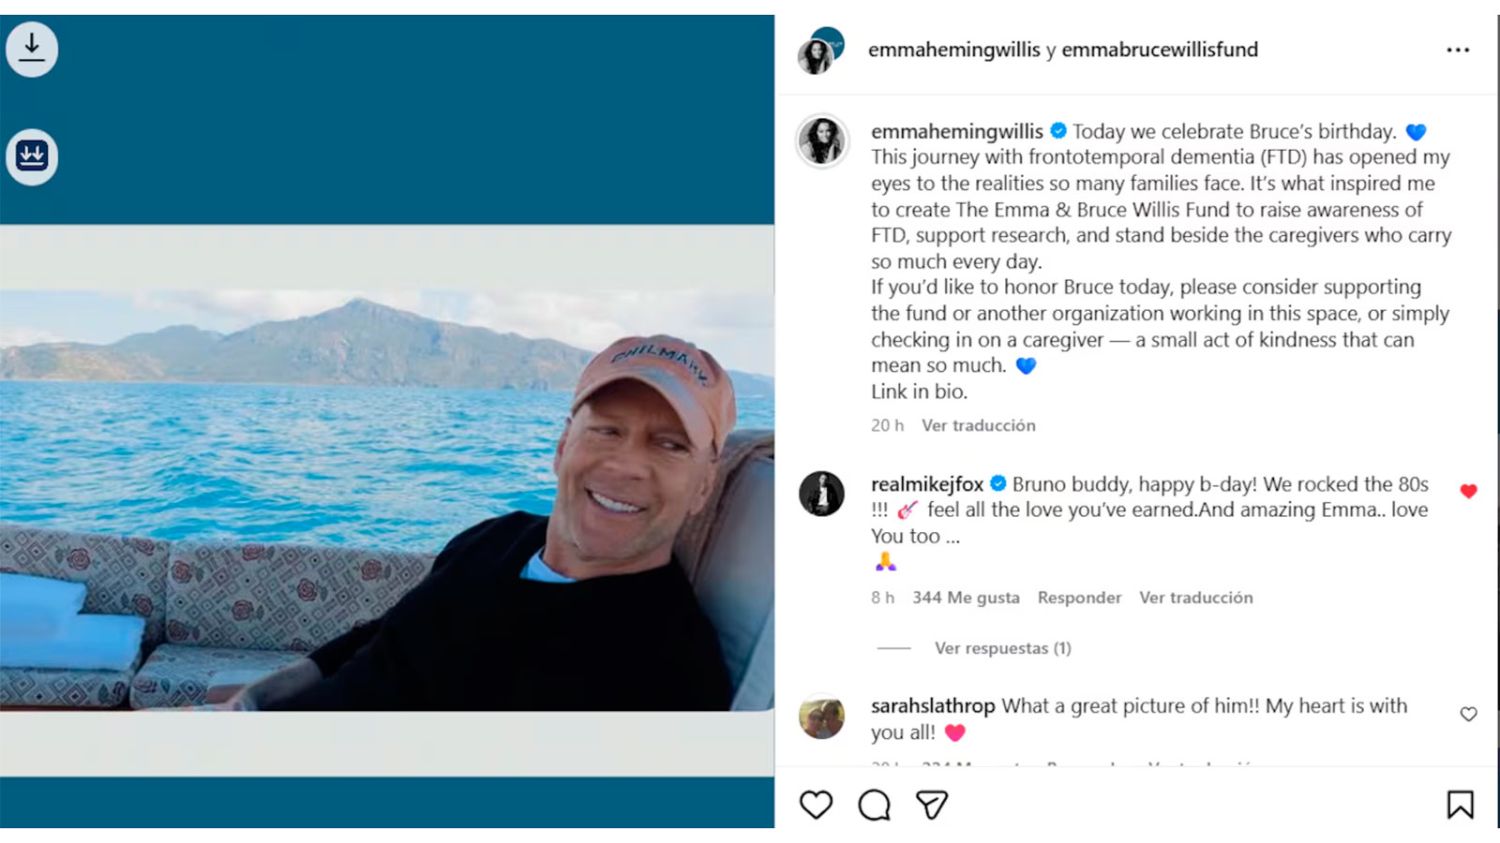1500x843 pixels.
Task: Like the post with the heart icon
Action: point(816,805)
